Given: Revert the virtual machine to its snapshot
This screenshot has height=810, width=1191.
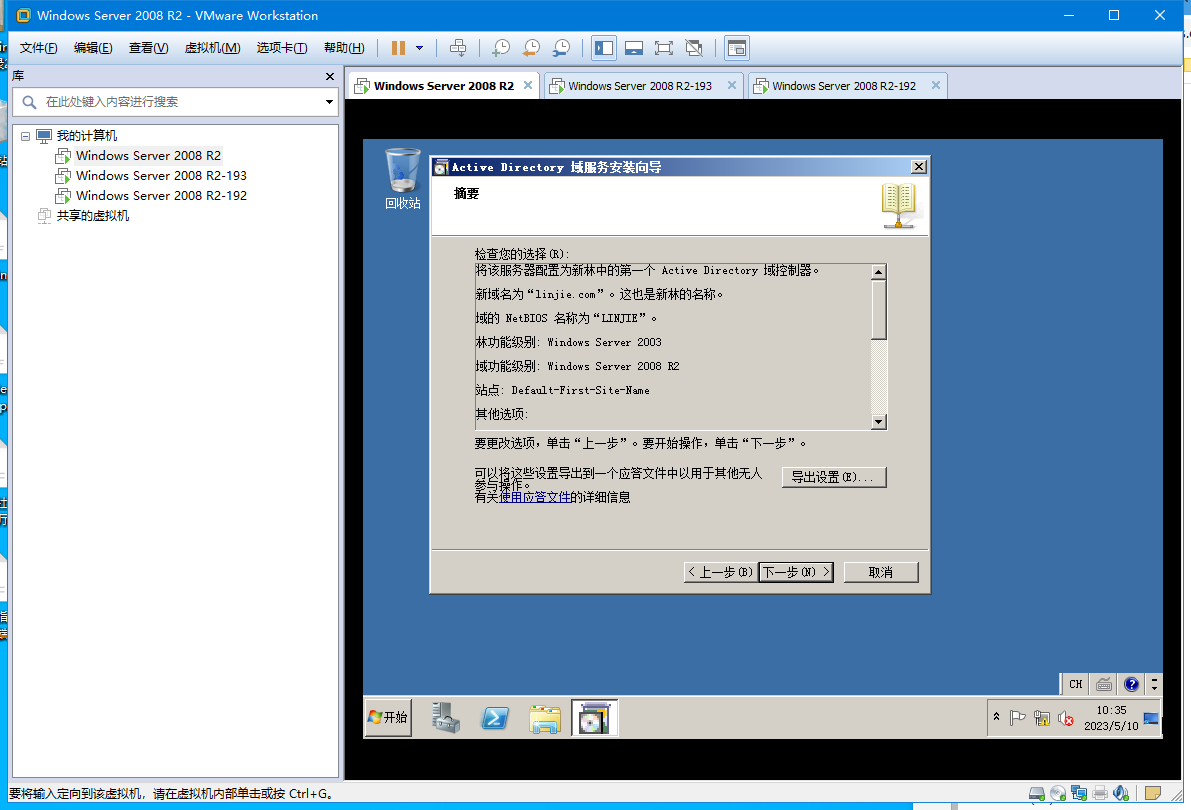Looking at the screenshot, I should coord(531,48).
